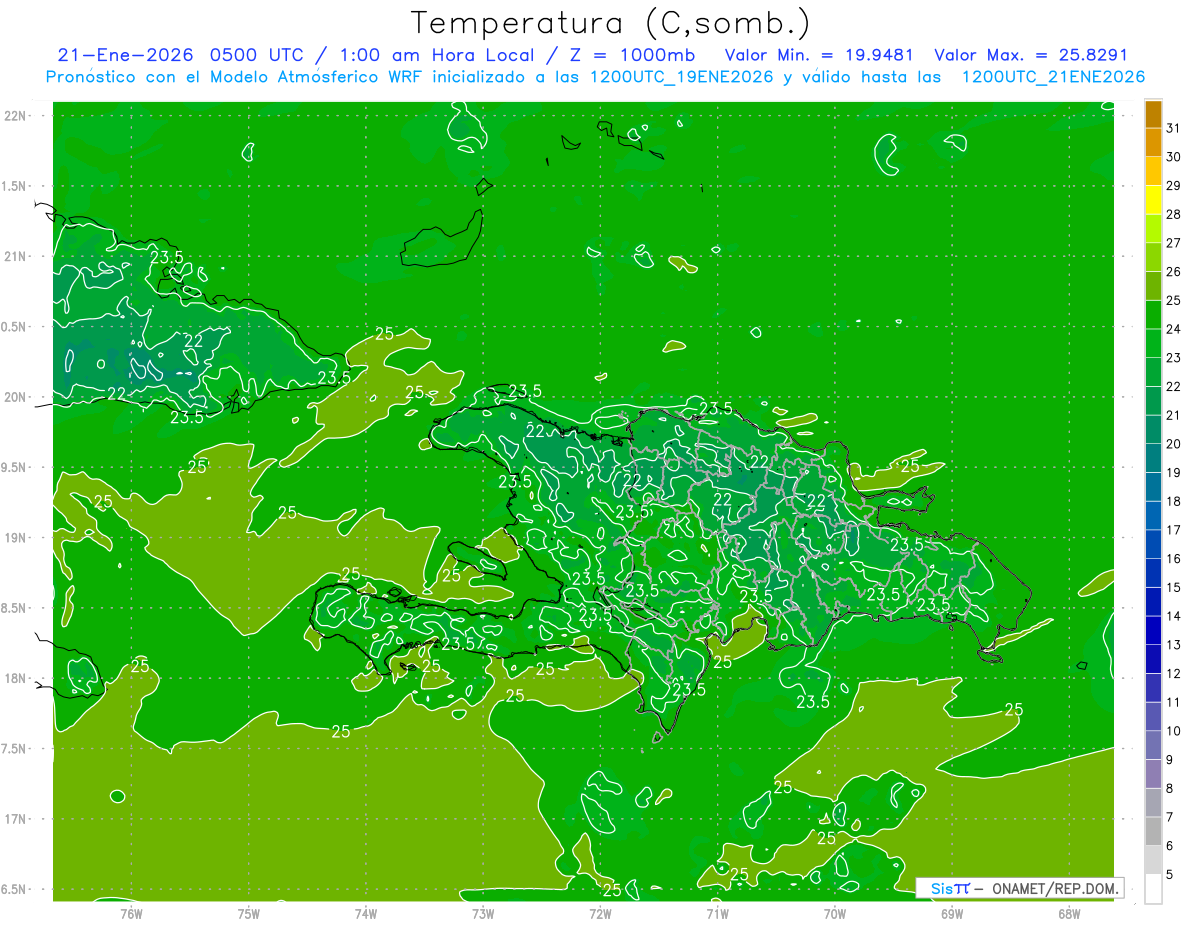Pick the colorbar swatch between 29 and 30

pyautogui.click(x=1153, y=171)
